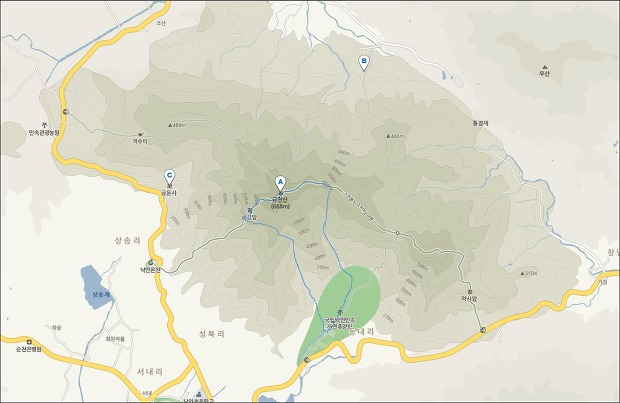This screenshot has height=403, width=620.
Task: Click the trailhead circle icon on the northwest road
Action: 66,112
